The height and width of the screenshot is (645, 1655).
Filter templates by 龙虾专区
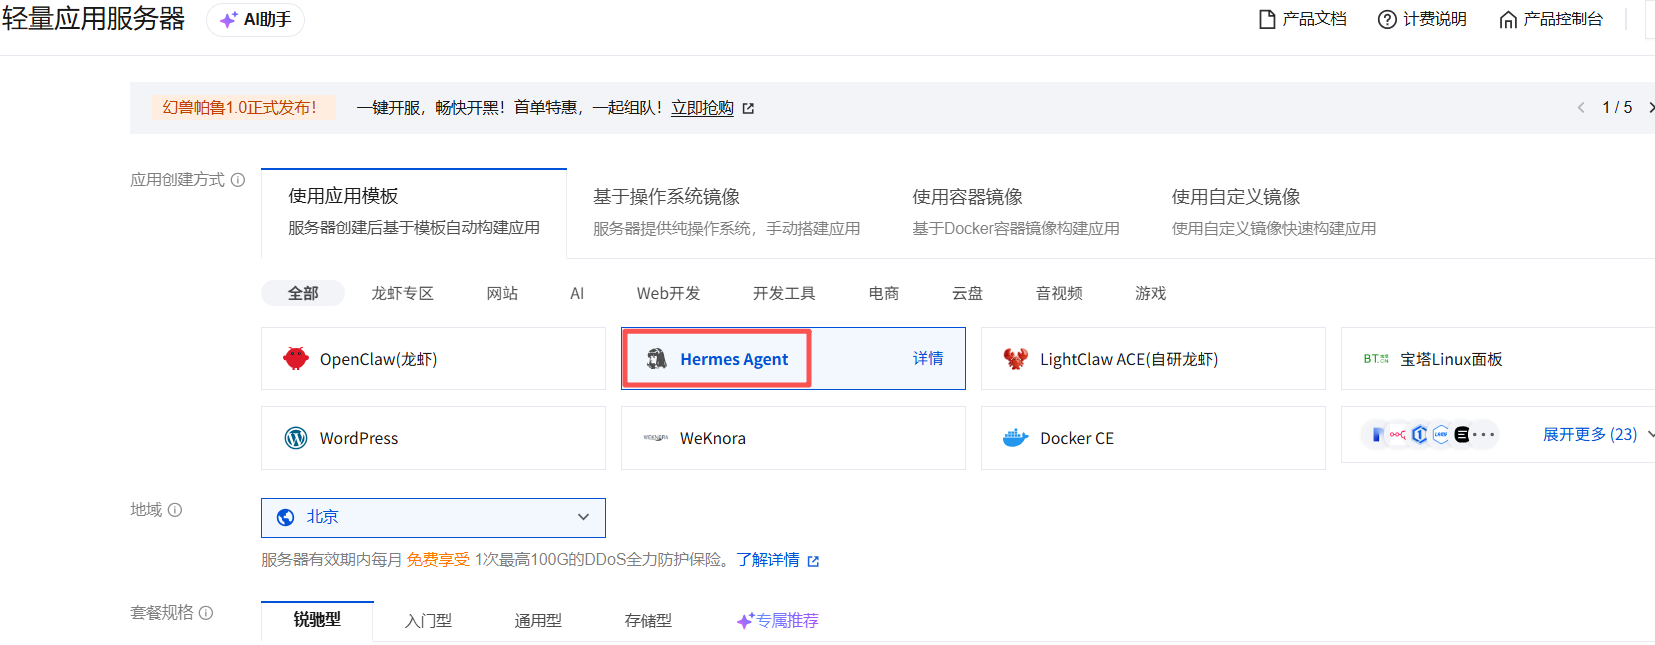pos(402,293)
